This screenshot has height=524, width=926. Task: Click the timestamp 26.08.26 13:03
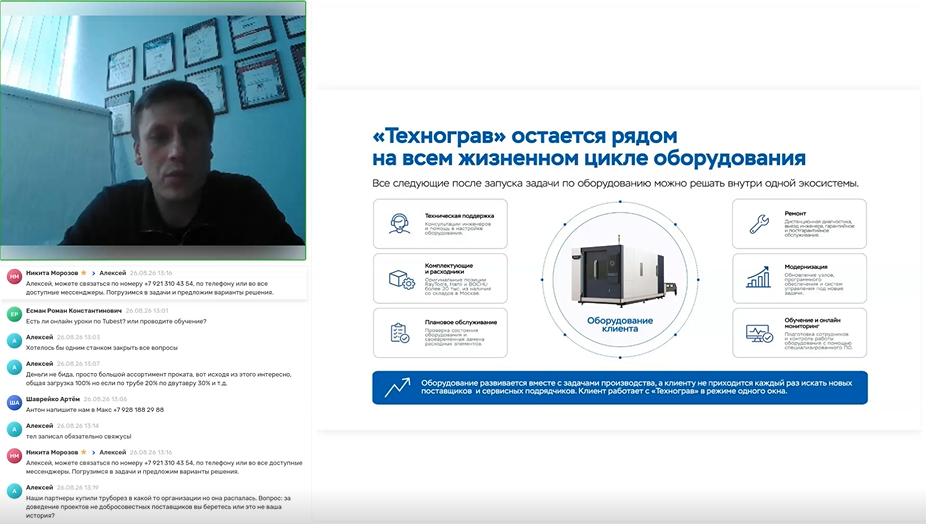79,337
